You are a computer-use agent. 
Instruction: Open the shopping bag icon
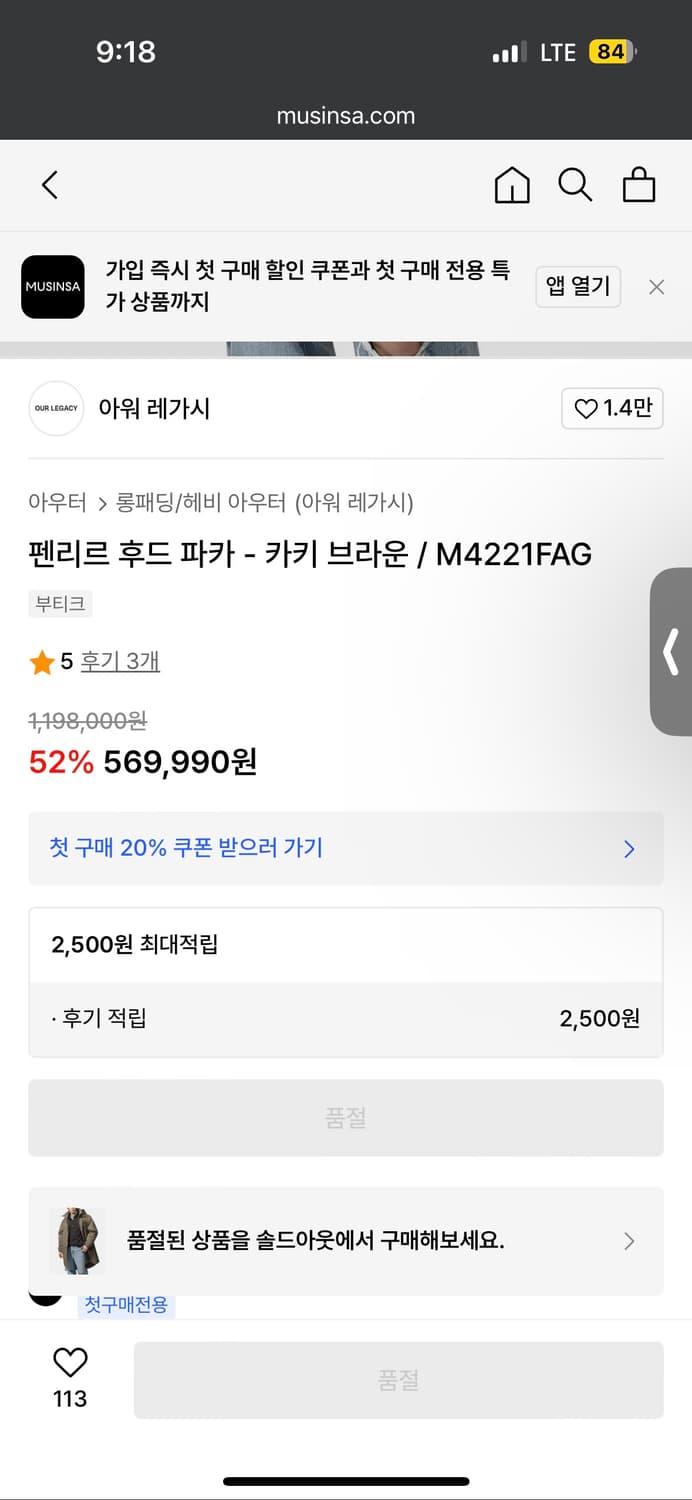[639, 185]
